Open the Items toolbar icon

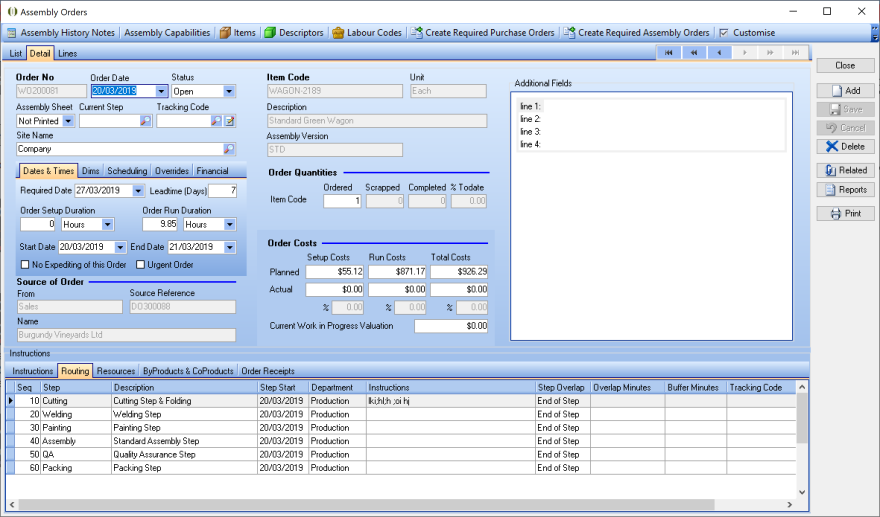click(x=225, y=33)
